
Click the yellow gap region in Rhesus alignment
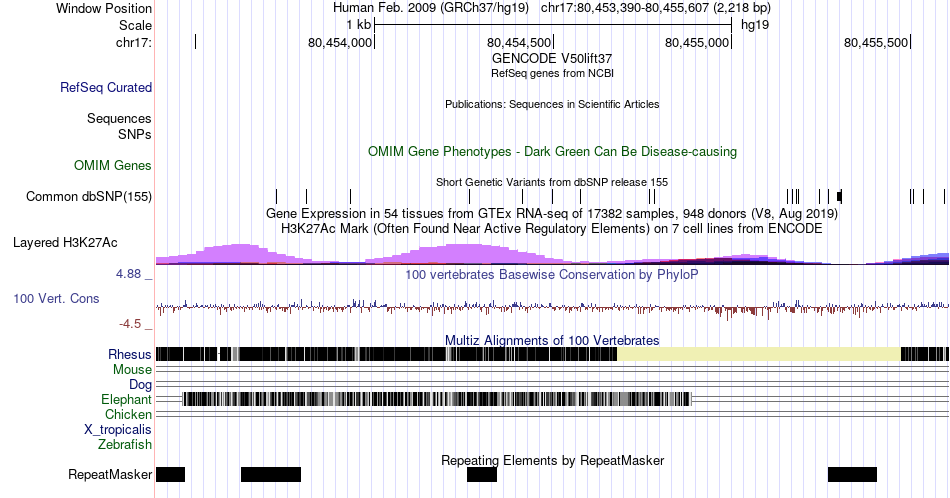coord(759,354)
